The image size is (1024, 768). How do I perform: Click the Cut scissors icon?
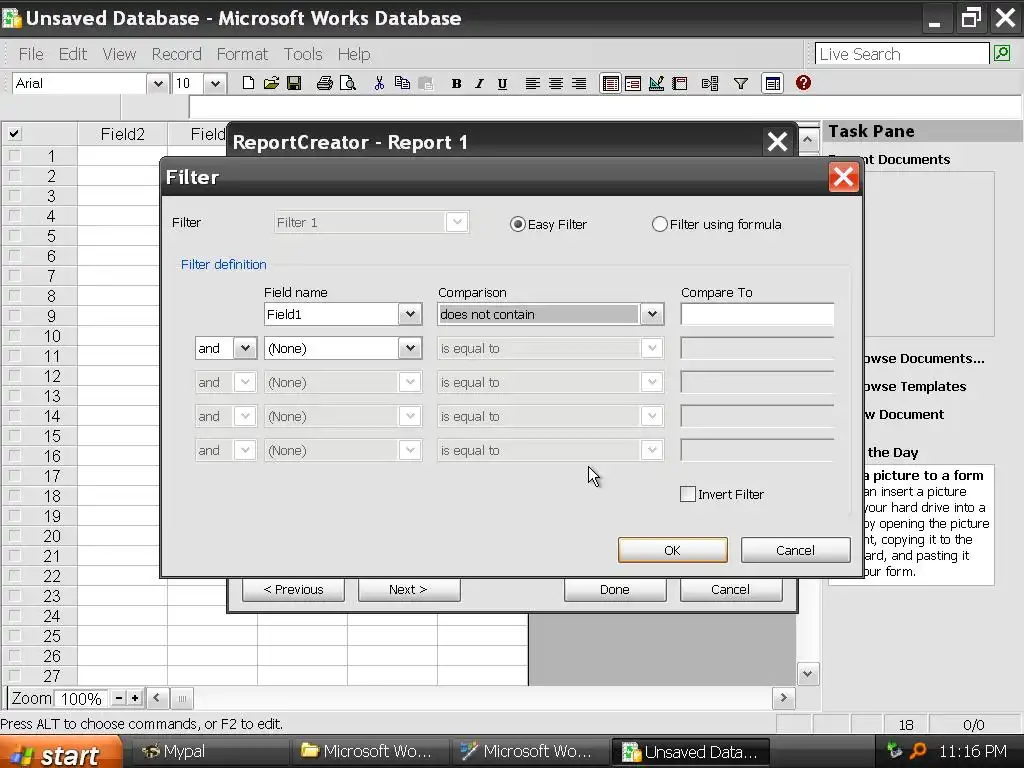tap(379, 83)
